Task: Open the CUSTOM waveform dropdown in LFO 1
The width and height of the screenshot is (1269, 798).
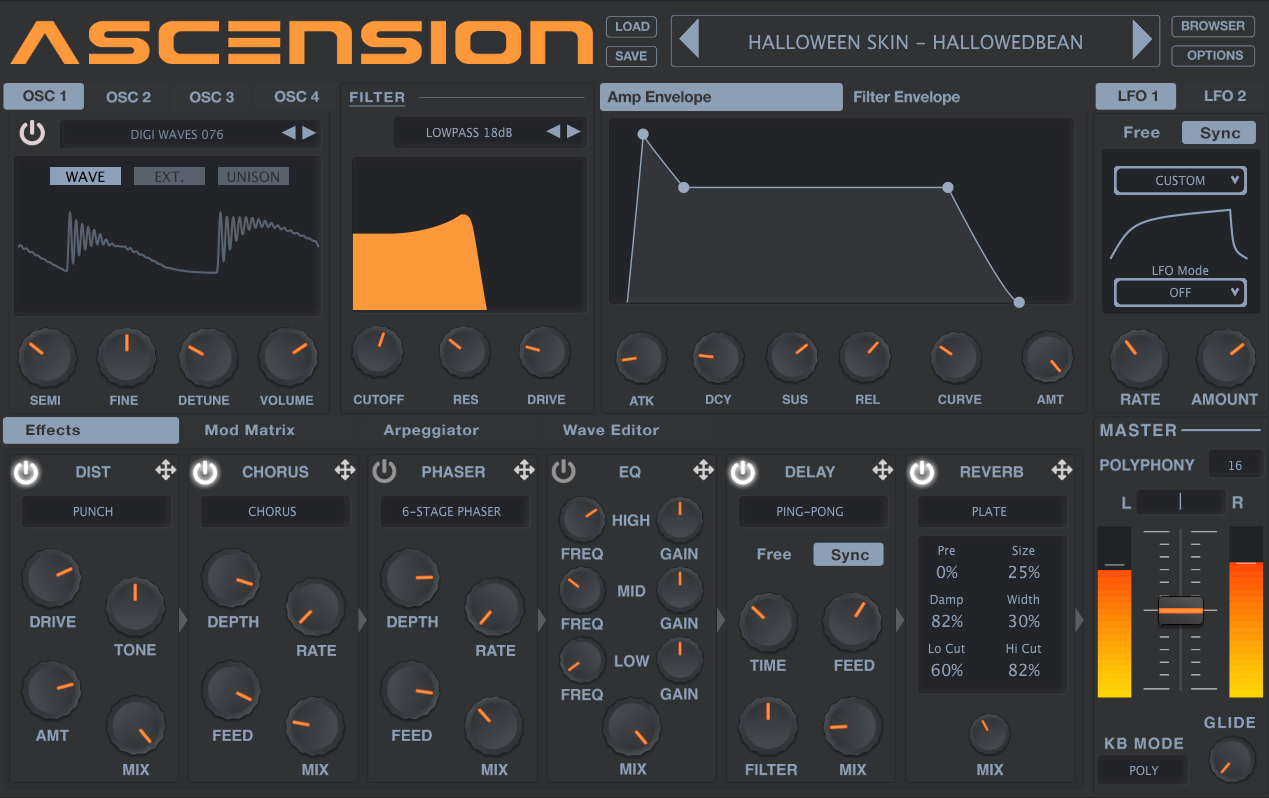Action: click(x=1179, y=180)
